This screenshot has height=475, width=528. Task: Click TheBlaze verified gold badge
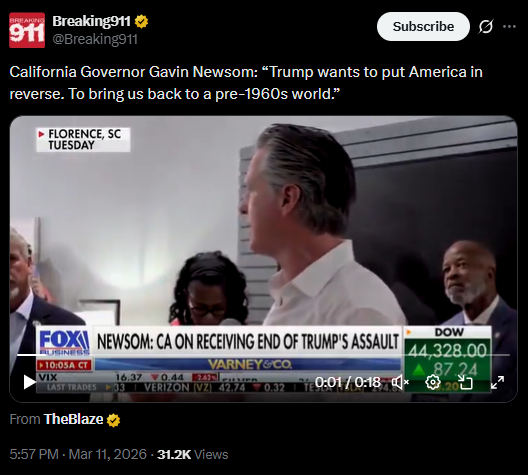[113, 420]
